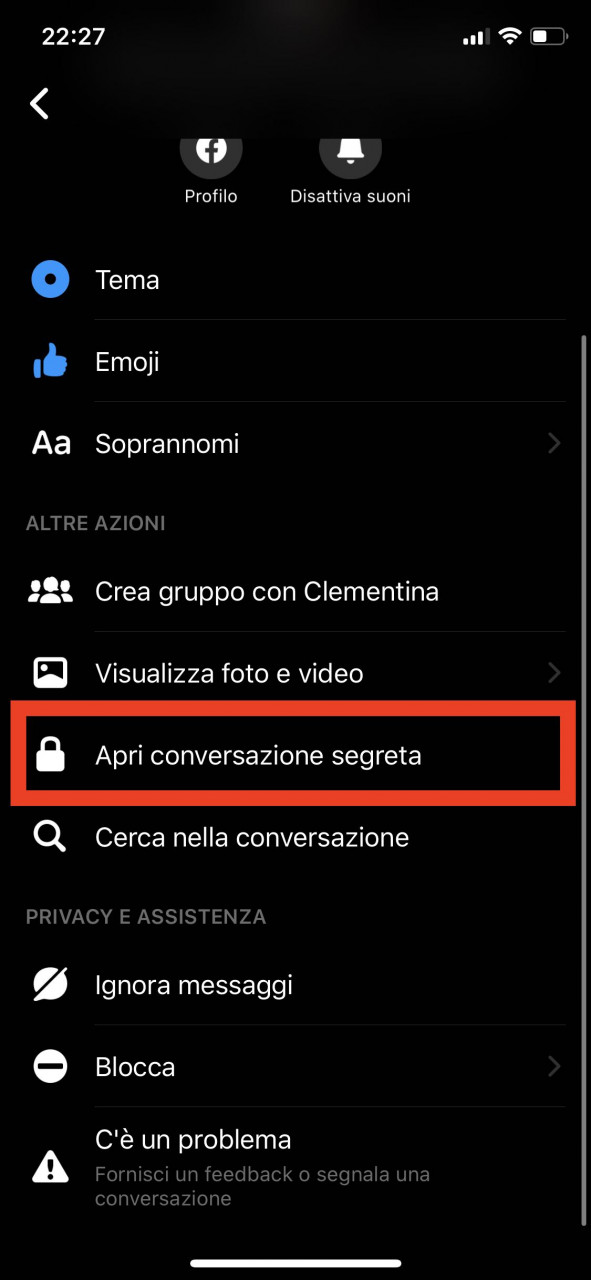Tap the padlock secret conversation icon
591x1280 pixels.
(50, 756)
